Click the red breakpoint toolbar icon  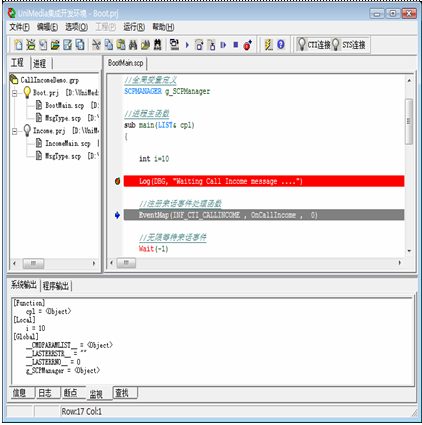click(248, 45)
